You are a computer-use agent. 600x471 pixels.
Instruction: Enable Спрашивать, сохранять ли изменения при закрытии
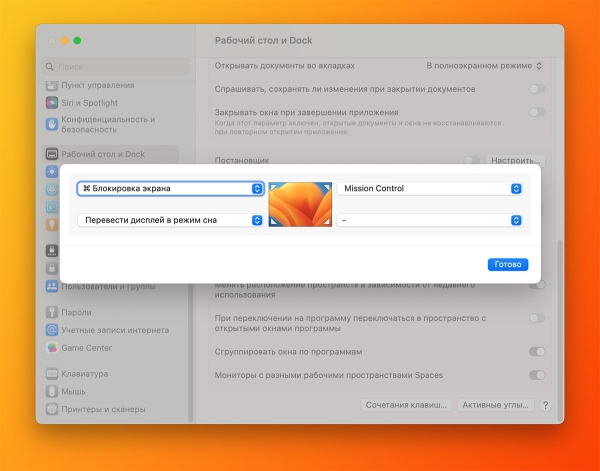537,89
